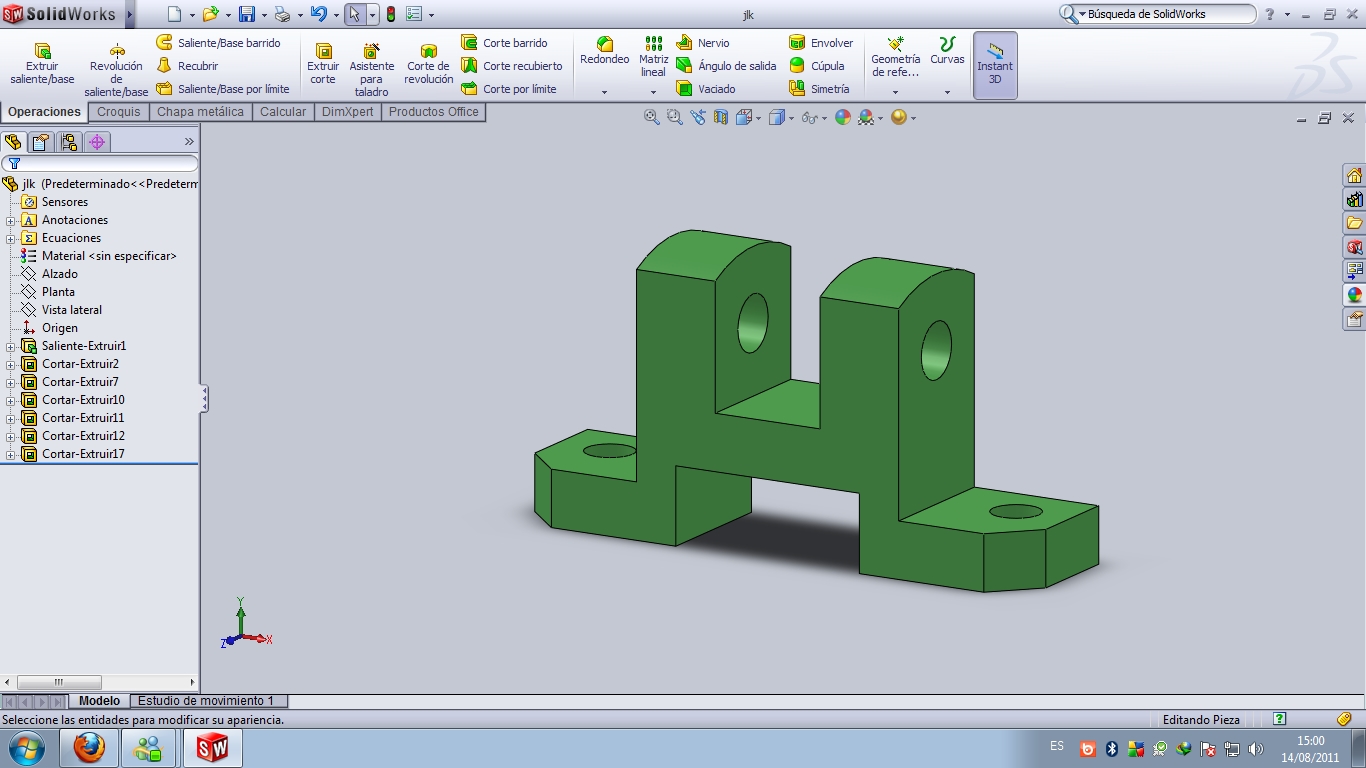Select Vista lateral plane

pos(62,310)
